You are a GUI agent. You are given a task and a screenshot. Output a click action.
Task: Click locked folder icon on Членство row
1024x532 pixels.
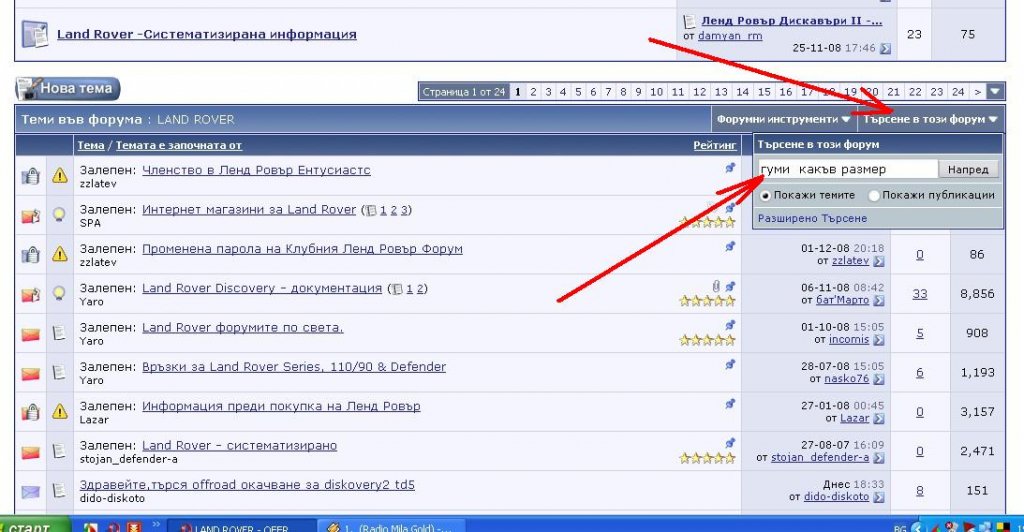click(x=31, y=176)
